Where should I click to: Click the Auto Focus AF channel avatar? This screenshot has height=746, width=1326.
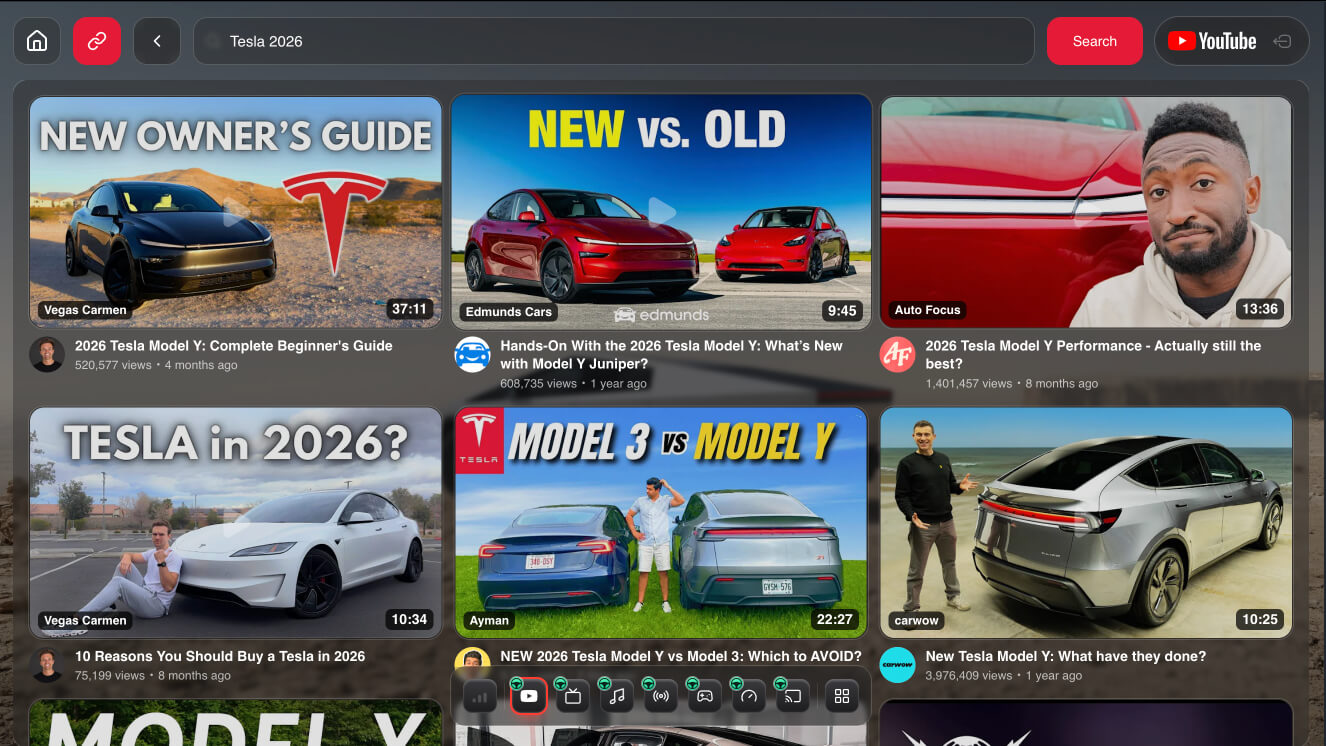coord(897,354)
